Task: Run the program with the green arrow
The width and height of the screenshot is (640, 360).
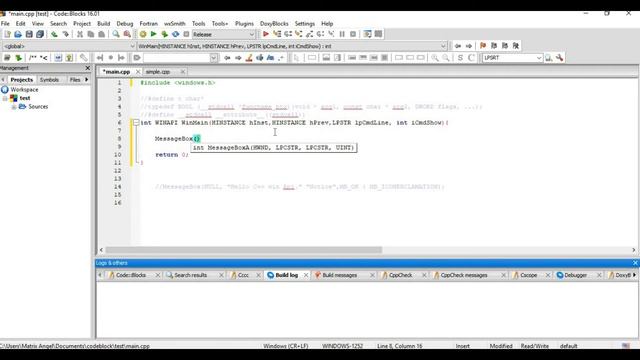Action: coord(153,34)
